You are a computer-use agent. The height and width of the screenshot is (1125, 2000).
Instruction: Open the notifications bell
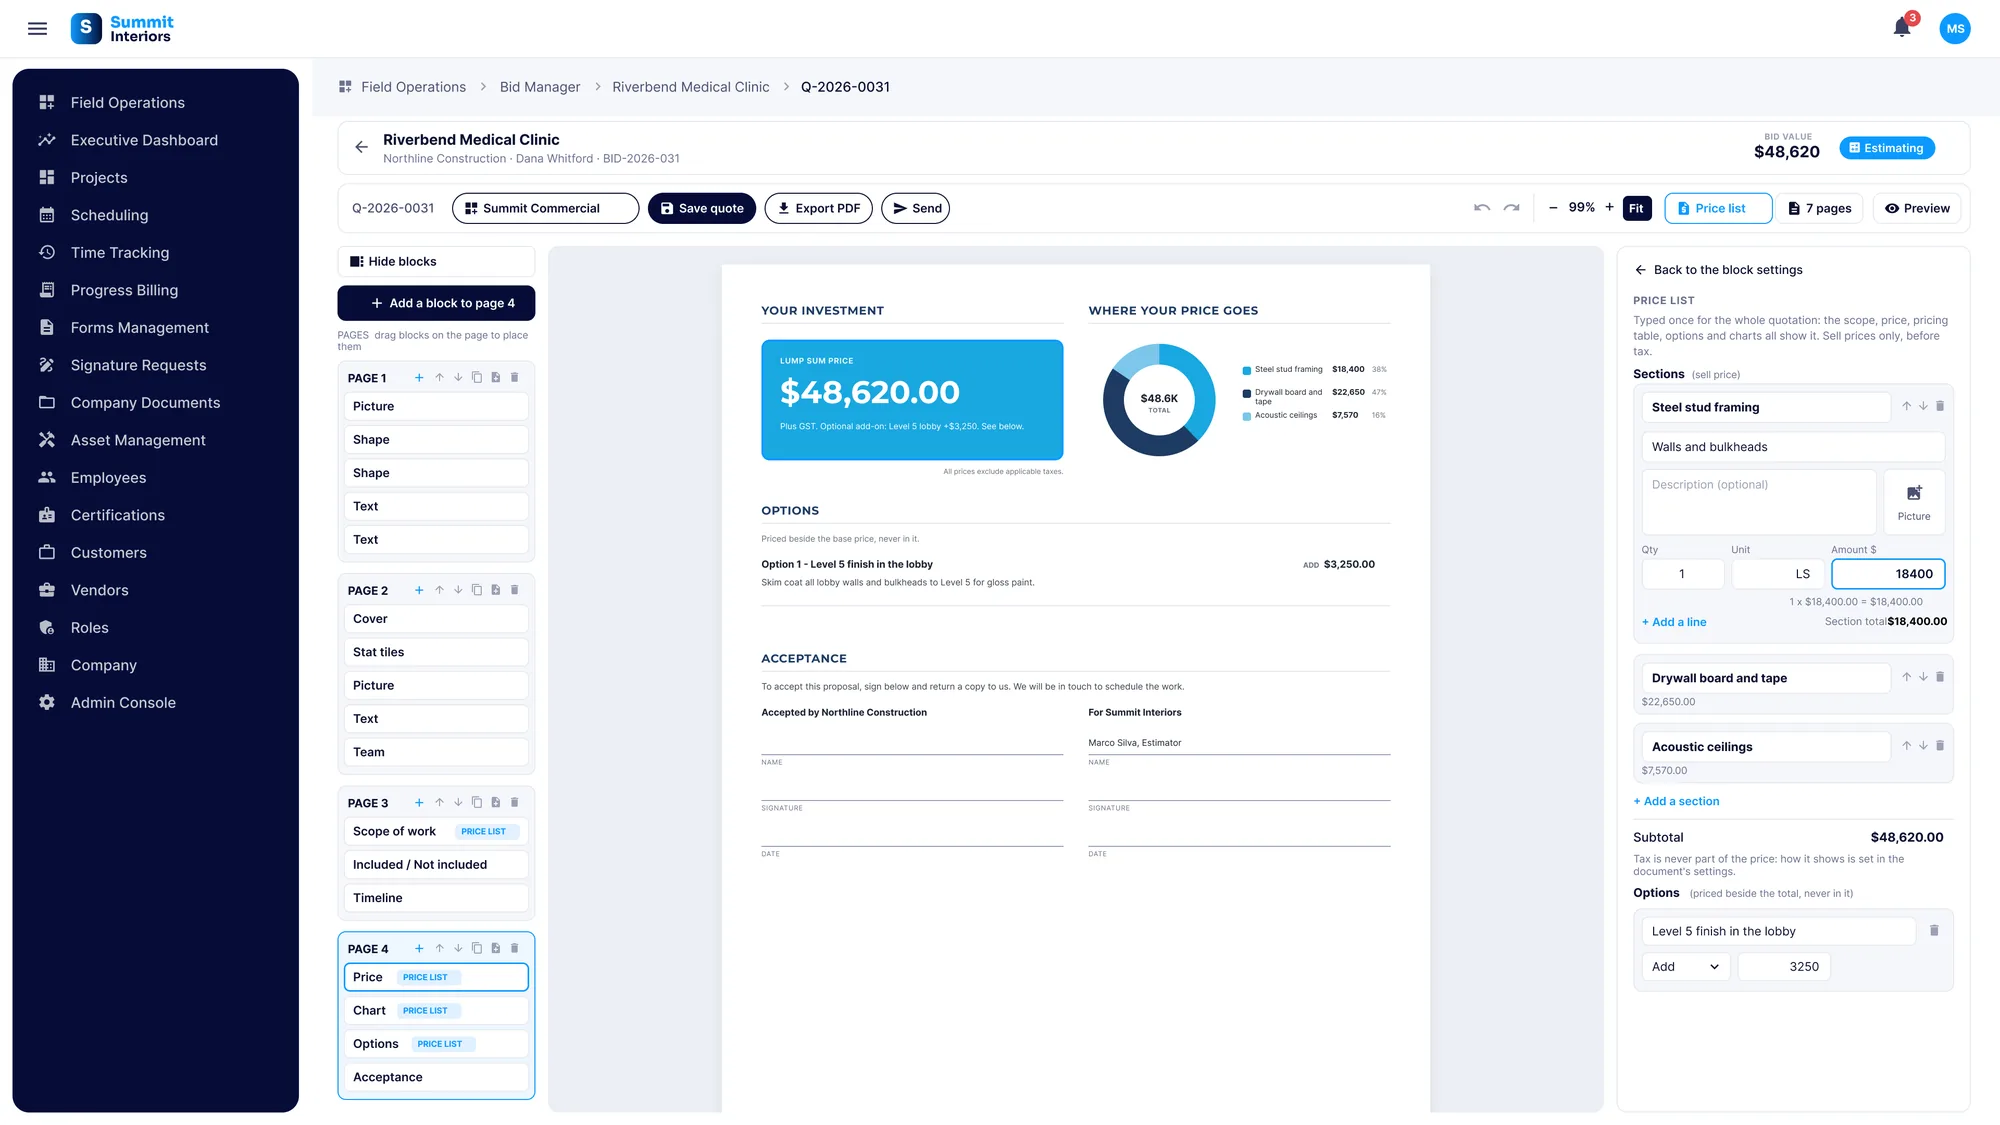click(1902, 28)
